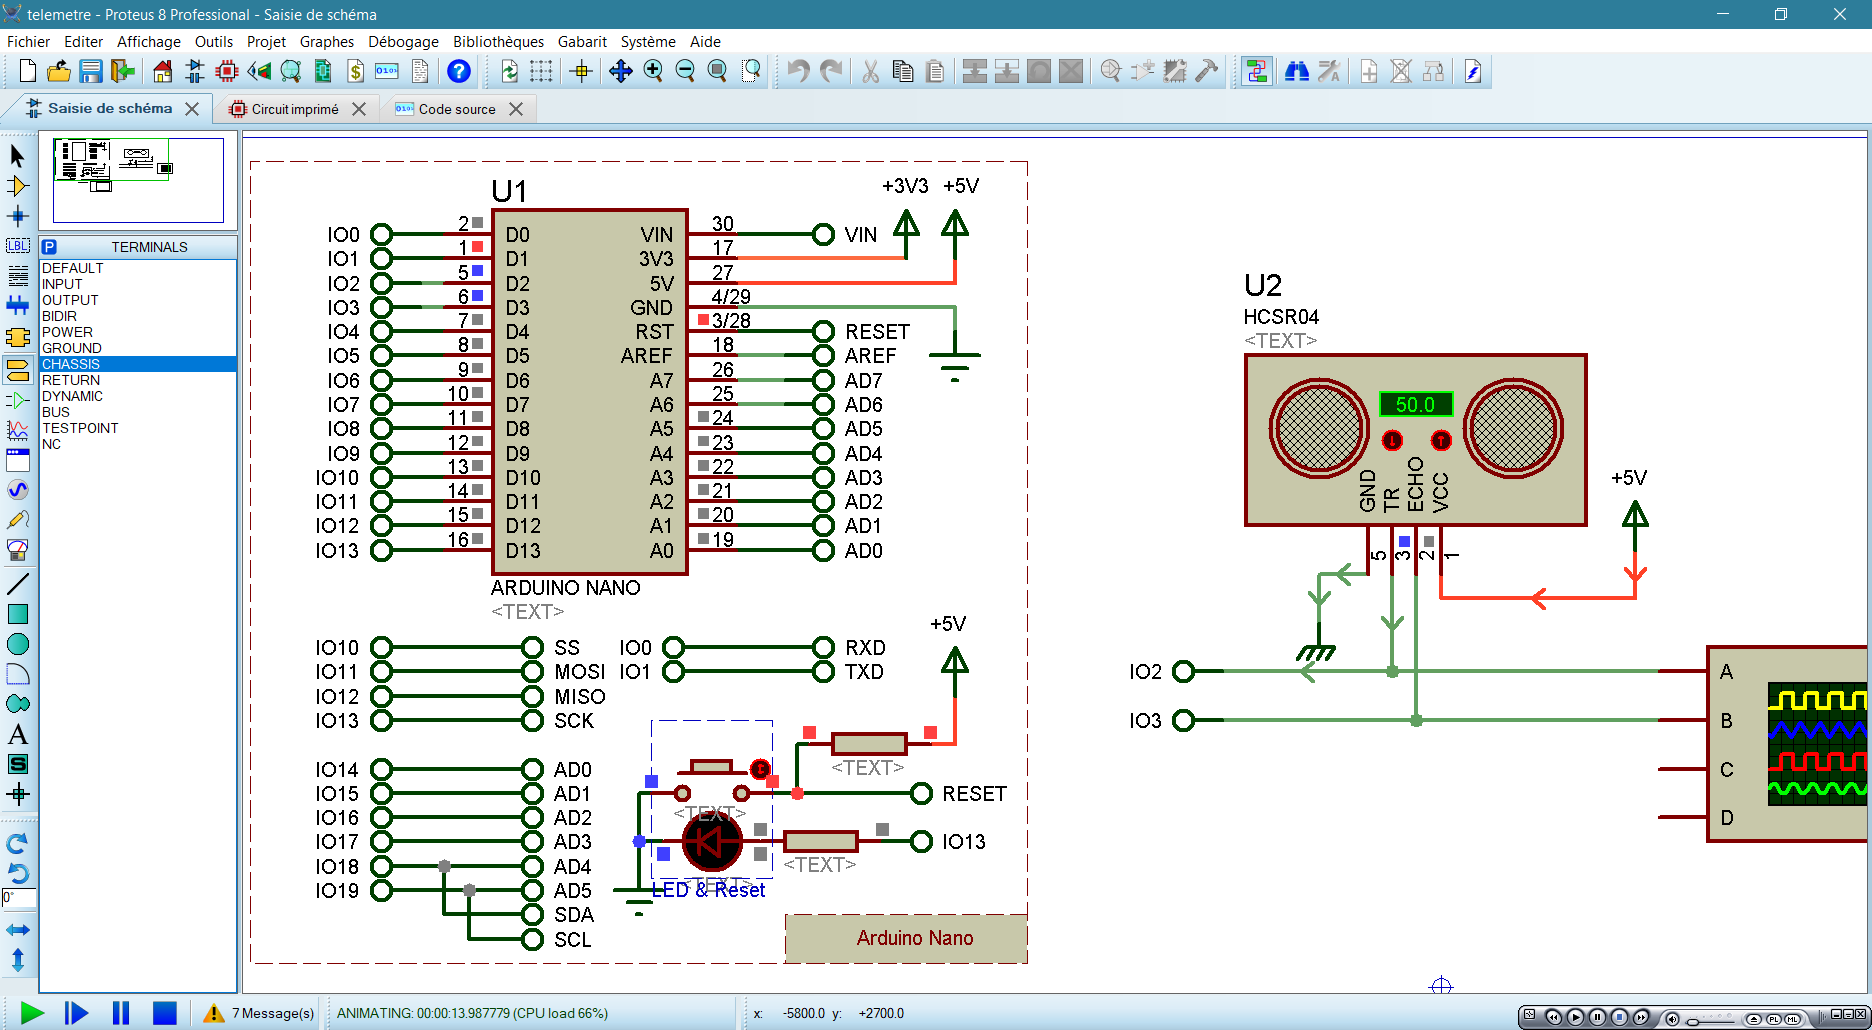Click the Pan/center view arrows icon

click(x=621, y=71)
